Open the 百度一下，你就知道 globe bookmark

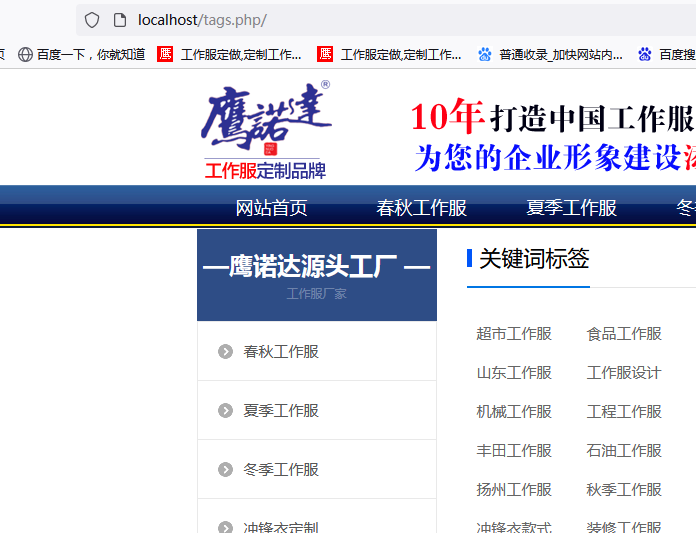81,54
